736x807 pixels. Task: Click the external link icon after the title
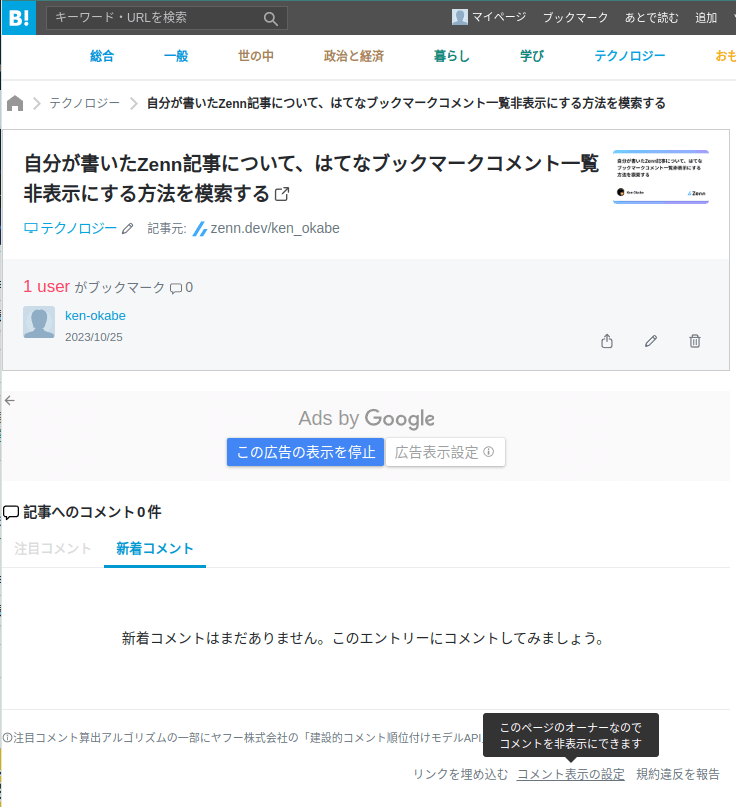282,194
